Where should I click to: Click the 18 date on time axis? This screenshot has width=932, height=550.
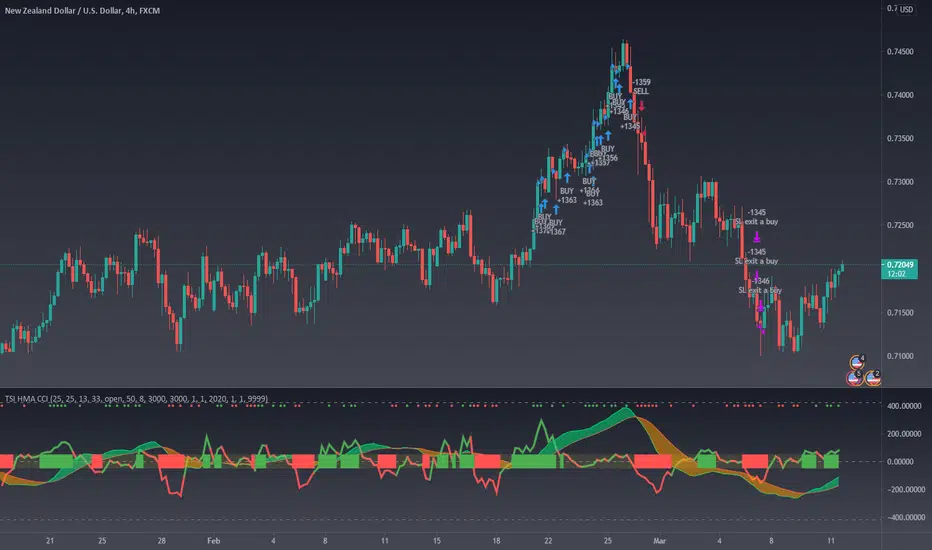pos(496,540)
